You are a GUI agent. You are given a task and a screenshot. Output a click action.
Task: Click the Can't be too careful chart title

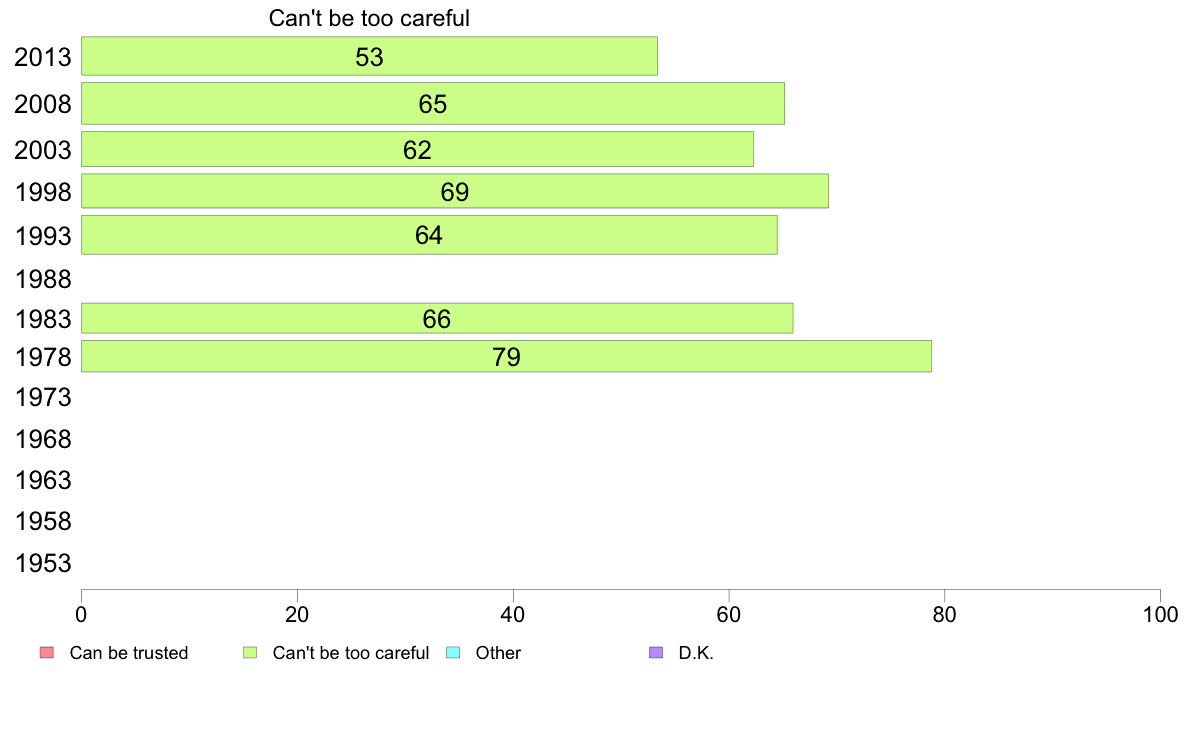click(x=369, y=18)
